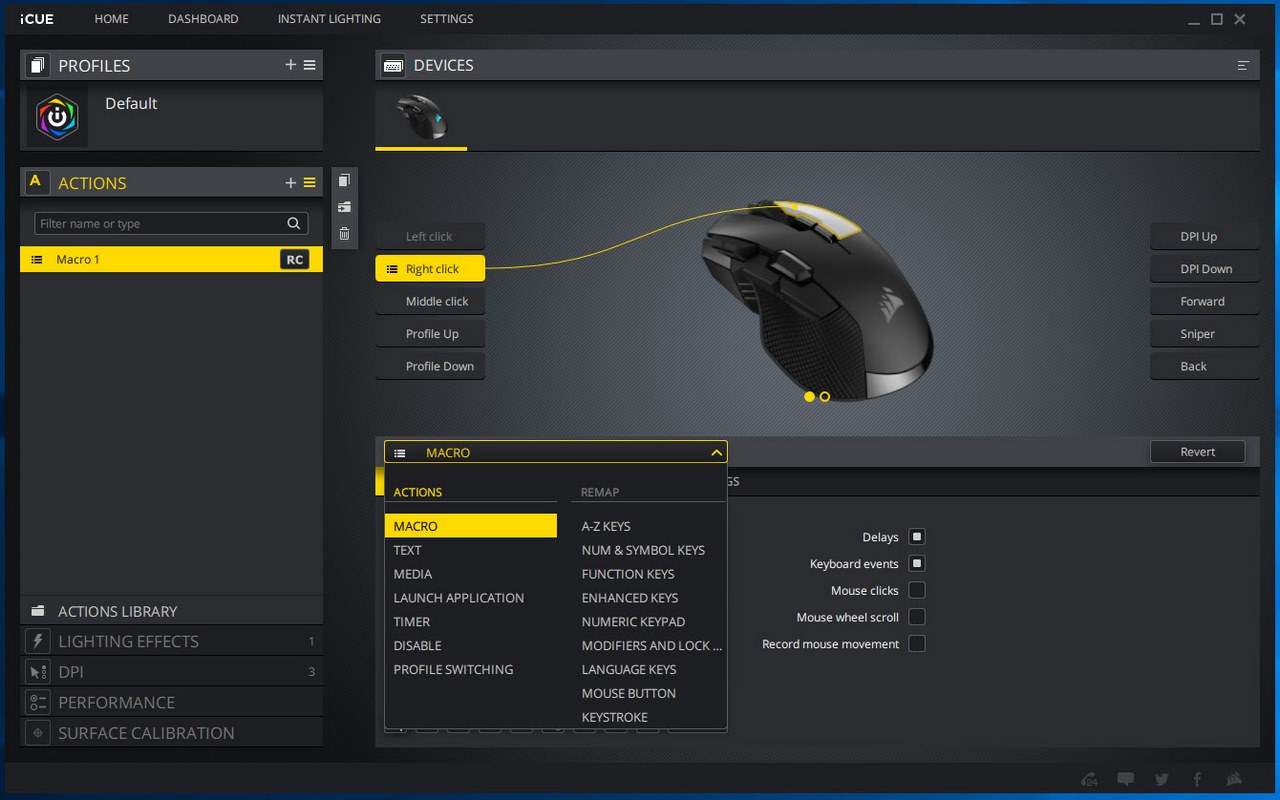Open the DASHBOARD tab
This screenshot has height=800, width=1280.
coord(203,19)
